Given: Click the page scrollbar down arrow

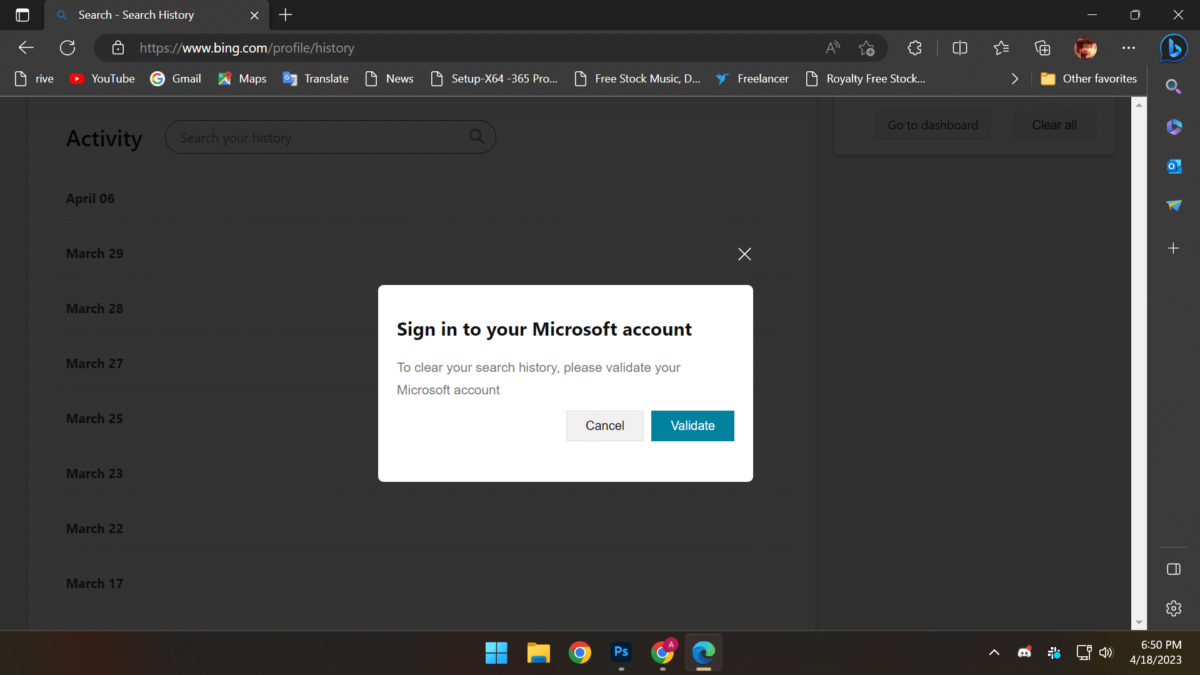Looking at the screenshot, I should tap(1139, 622).
